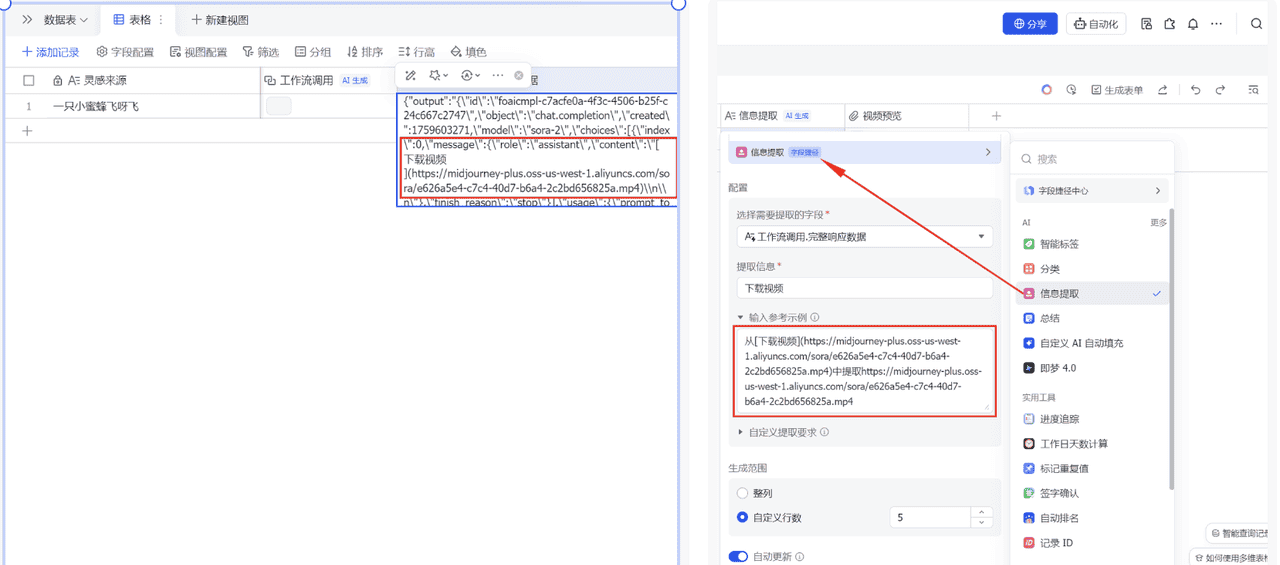Click the 提取信息 input field

point(864,288)
